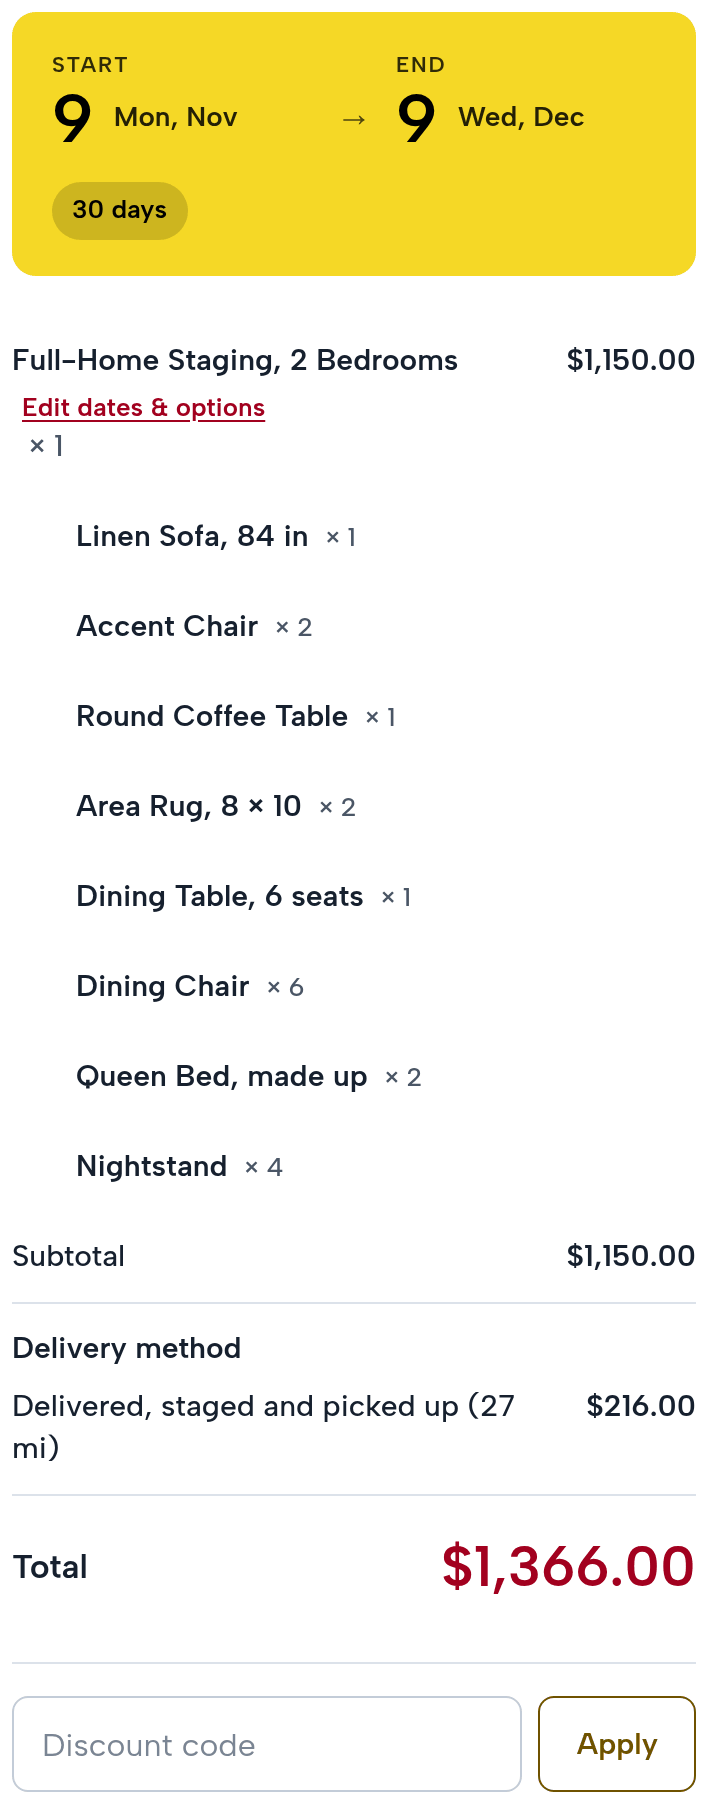Select the end date Wed, Dec 9

490,118
